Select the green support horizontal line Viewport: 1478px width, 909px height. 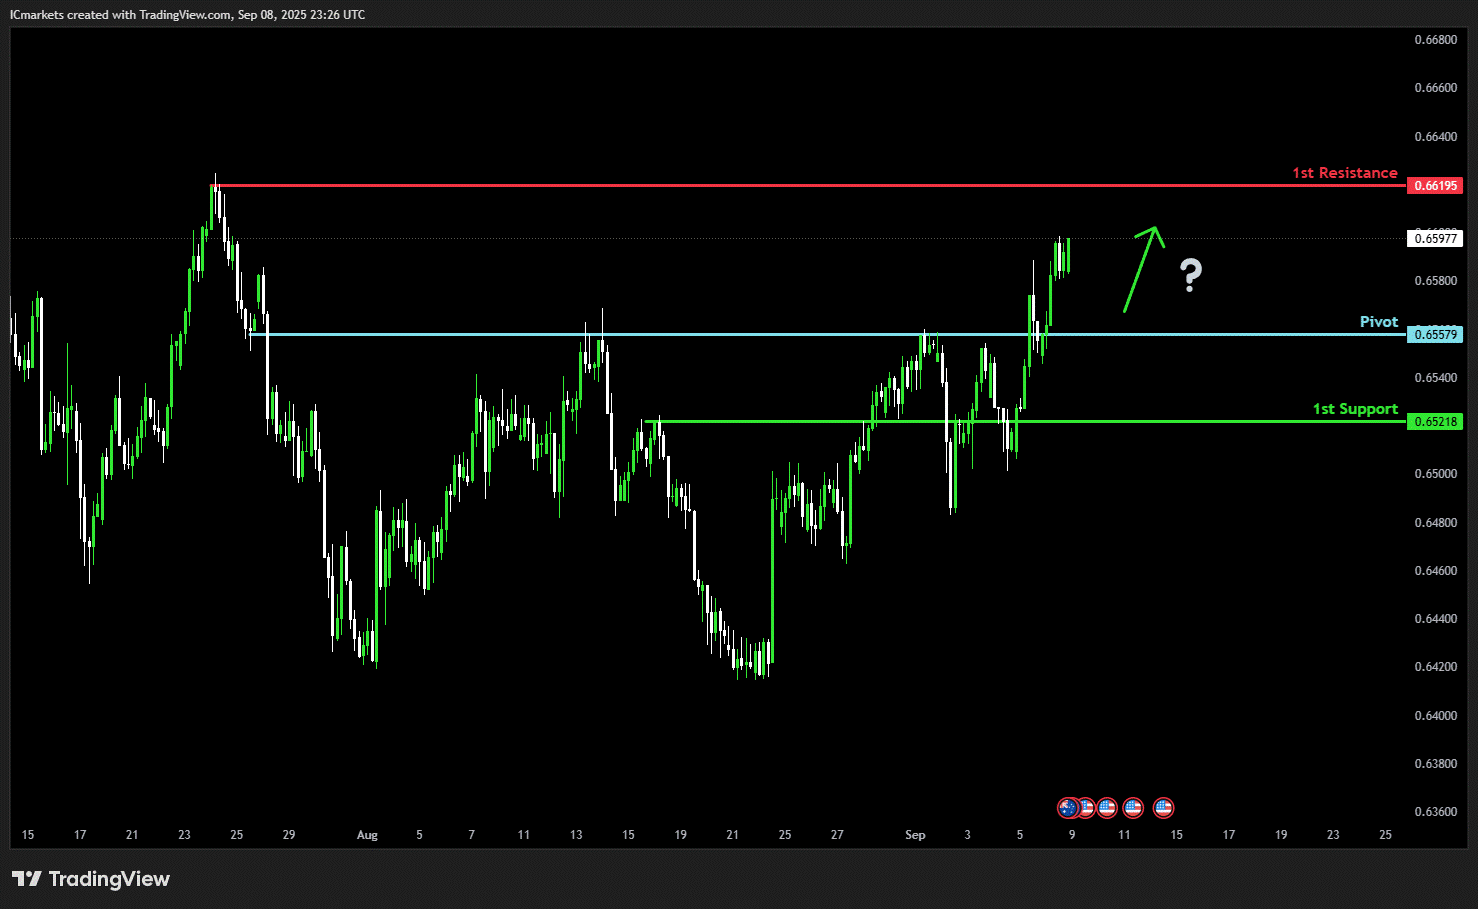tap(1025, 421)
